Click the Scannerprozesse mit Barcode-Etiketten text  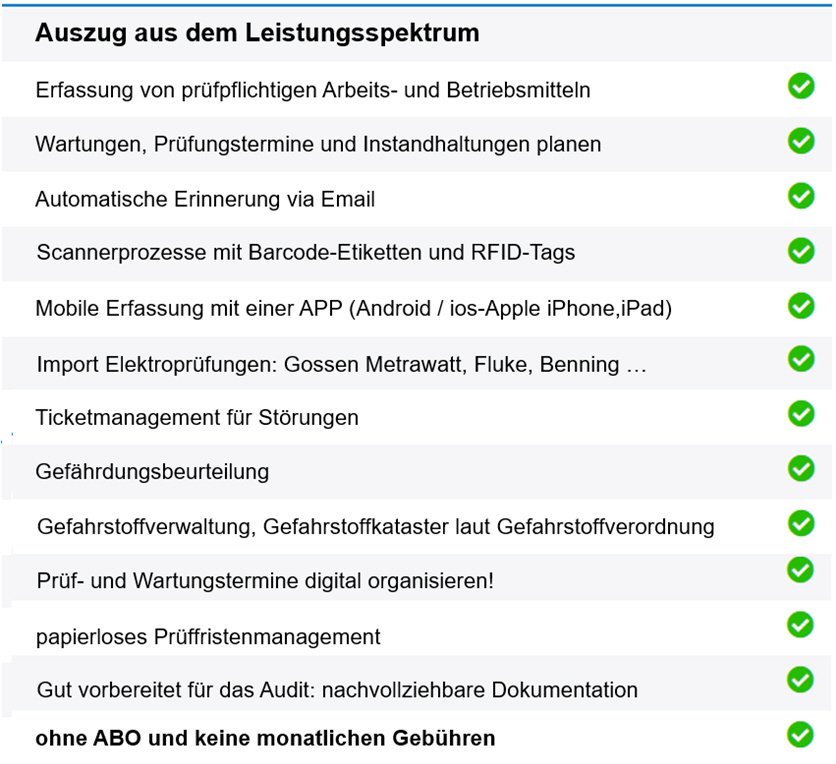[x=305, y=253]
